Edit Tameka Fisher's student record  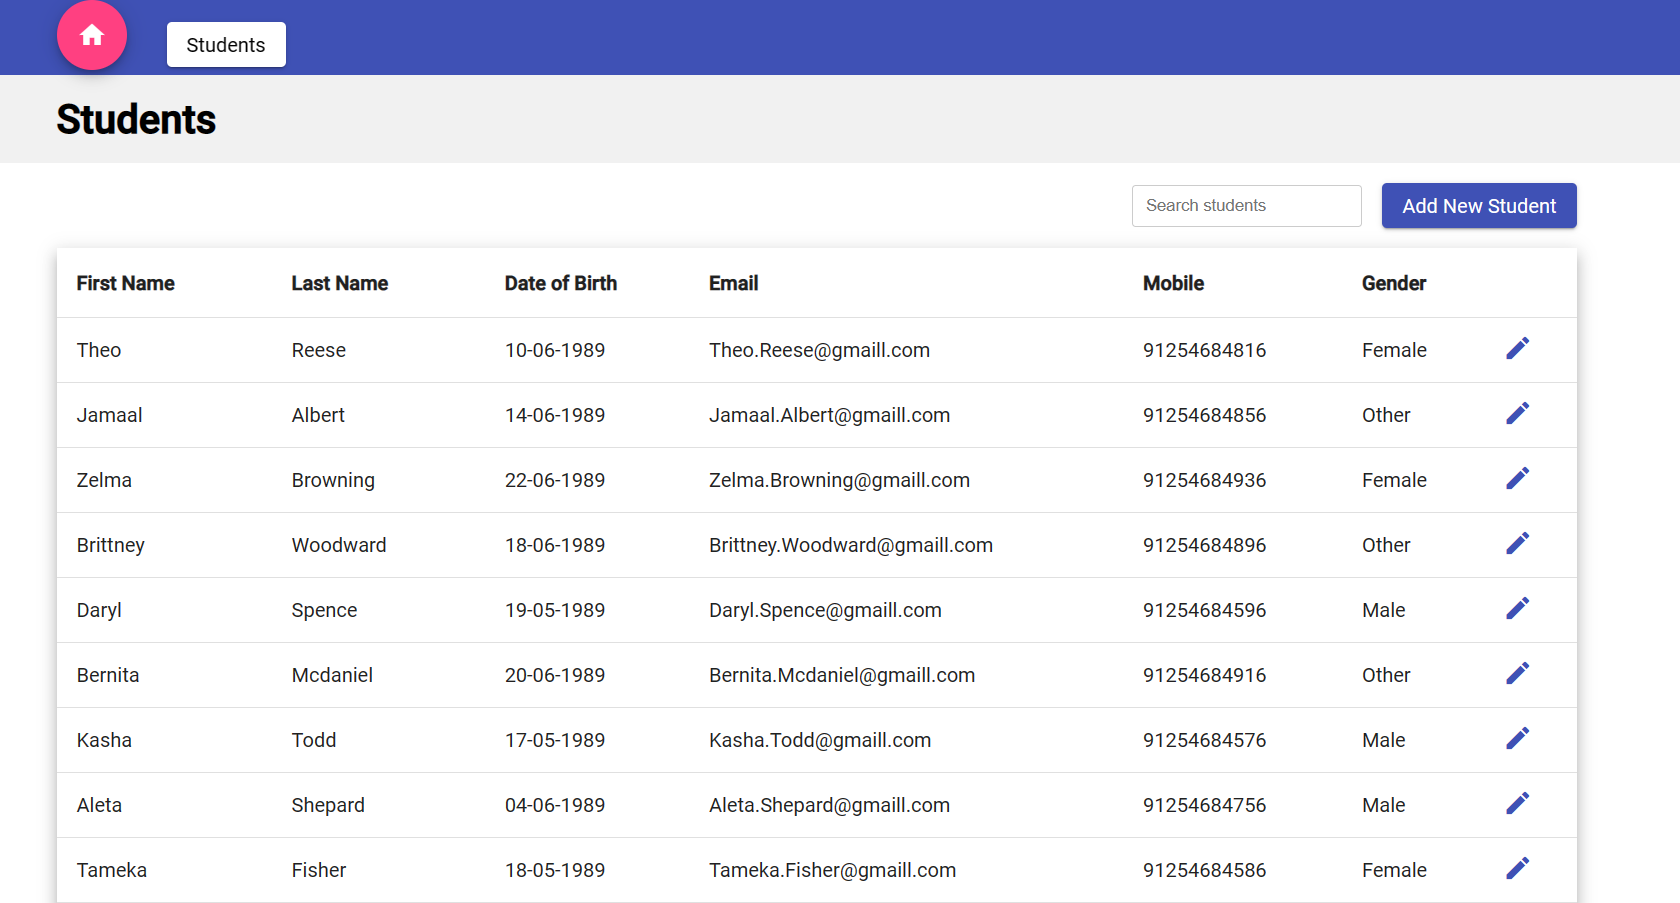pyautogui.click(x=1517, y=868)
